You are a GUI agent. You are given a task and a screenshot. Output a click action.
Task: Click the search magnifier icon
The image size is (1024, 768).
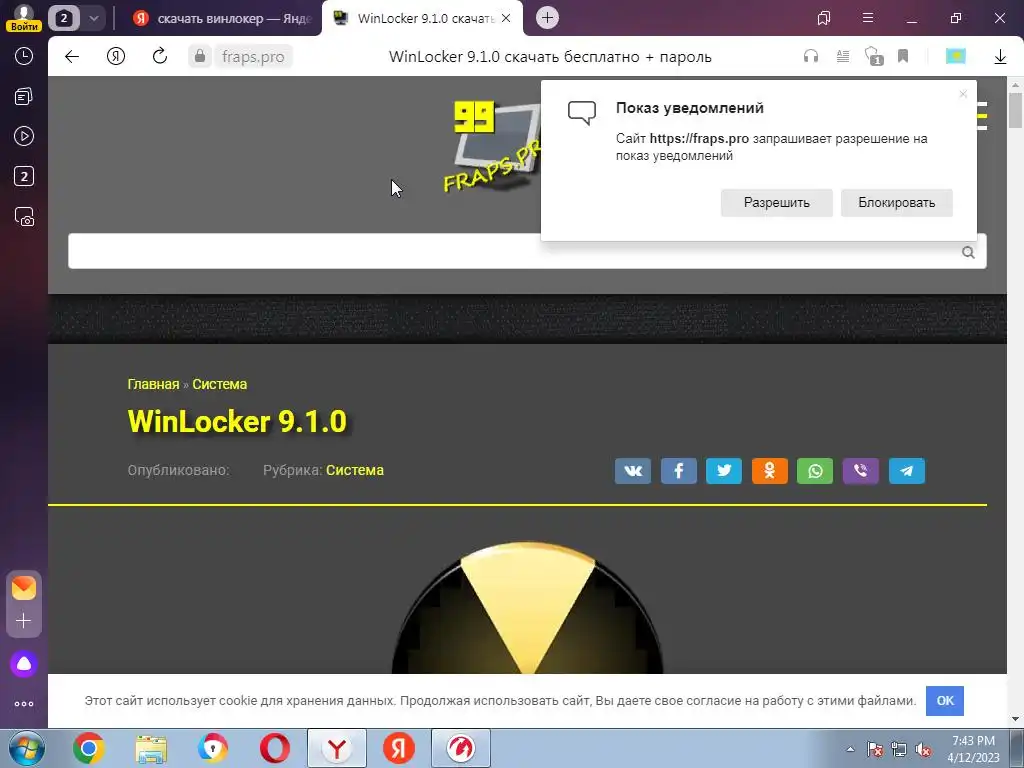click(x=968, y=252)
